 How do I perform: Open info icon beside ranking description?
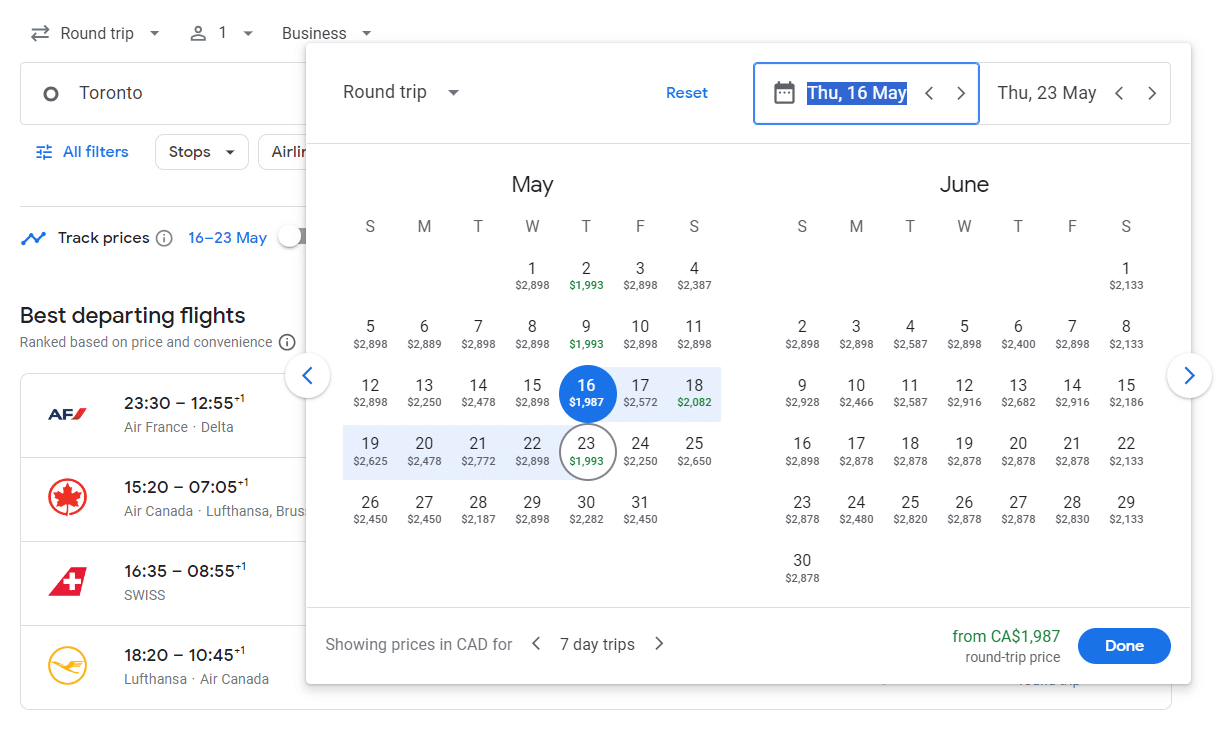[x=287, y=342]
